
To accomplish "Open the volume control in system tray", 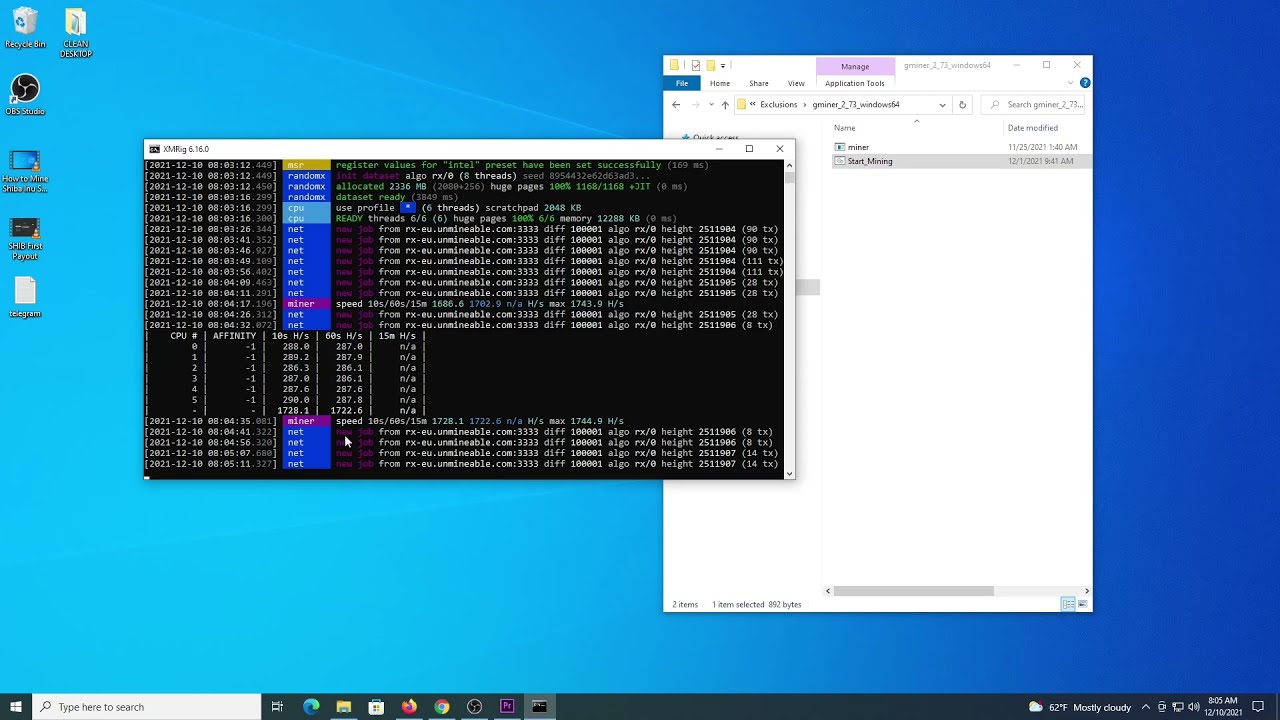I will (1194, 707).
